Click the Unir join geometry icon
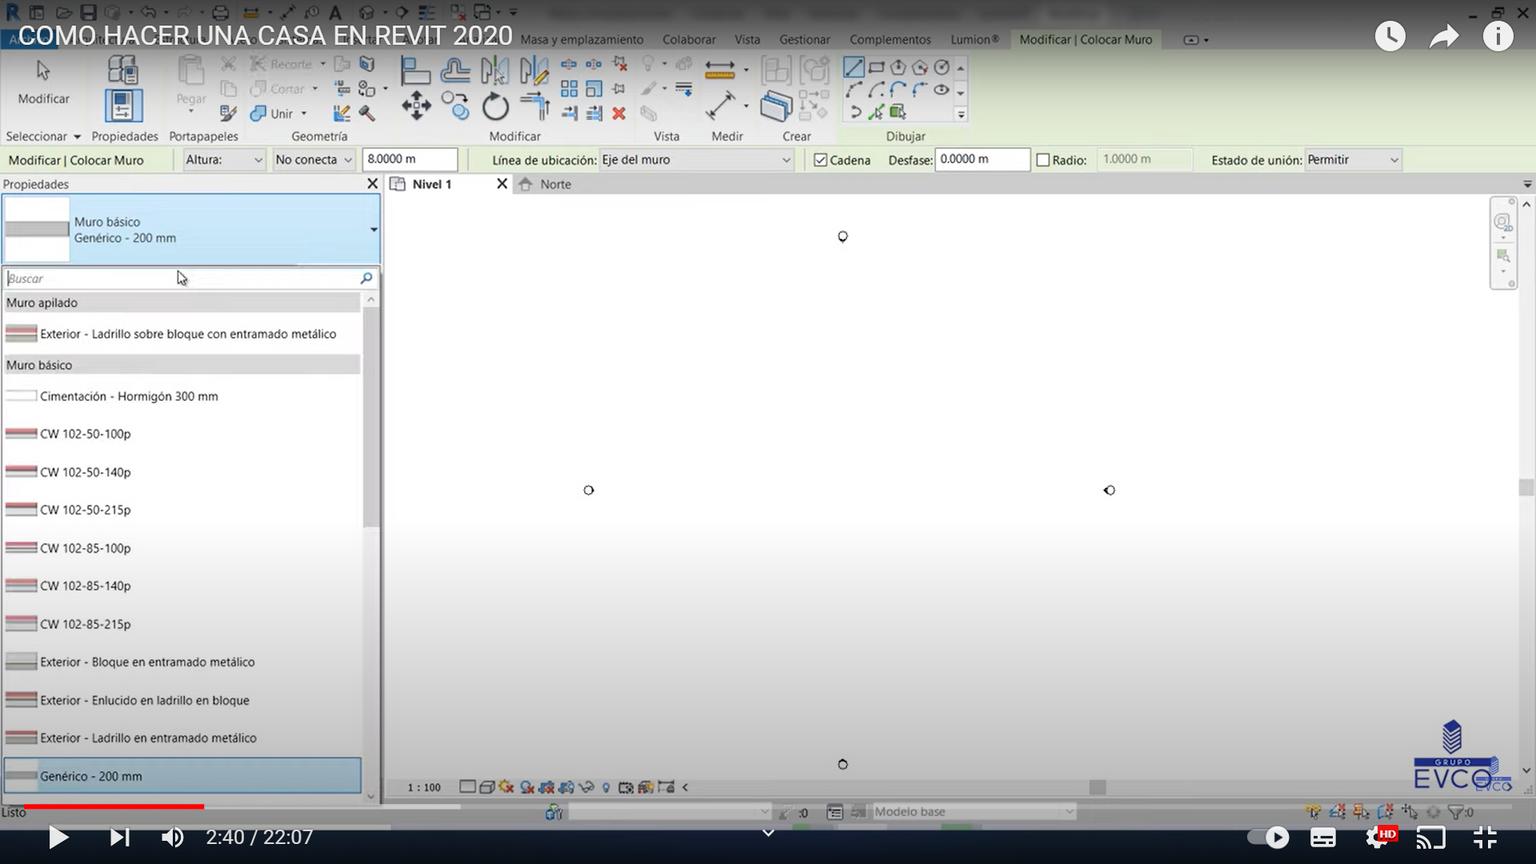The image size is (1536, 864). pos(258,113)
